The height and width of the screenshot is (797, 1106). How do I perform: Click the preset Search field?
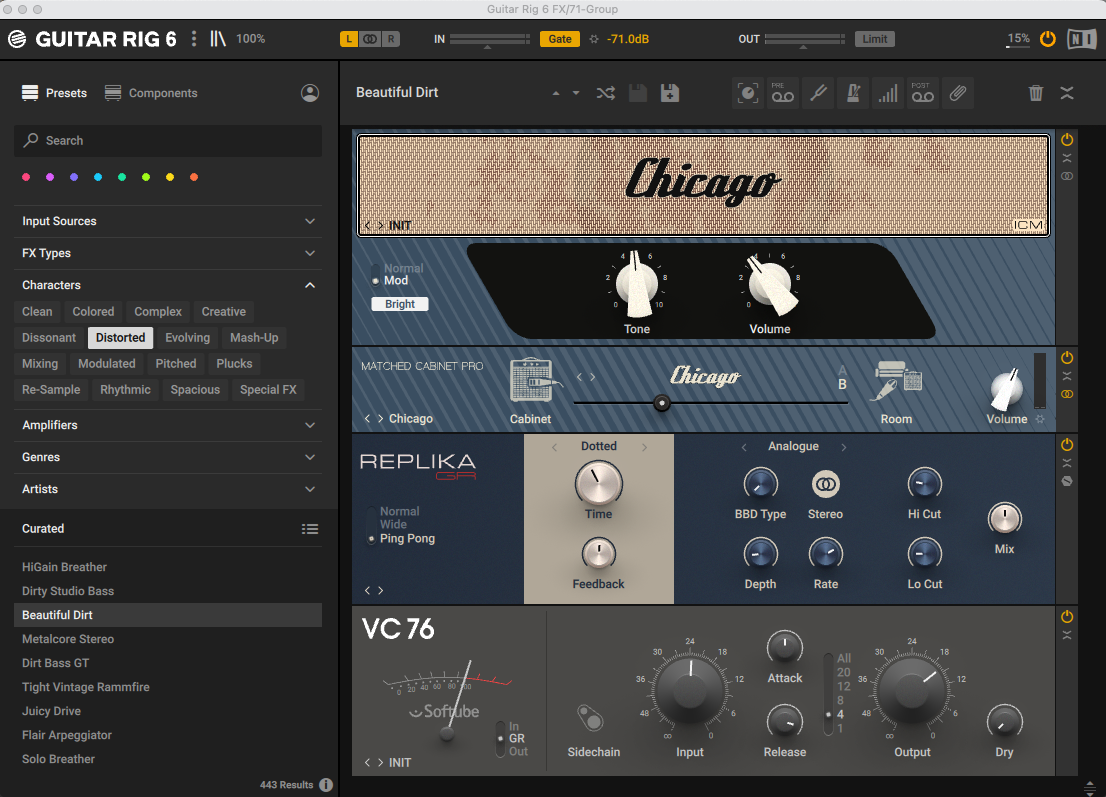pos(168,141)
